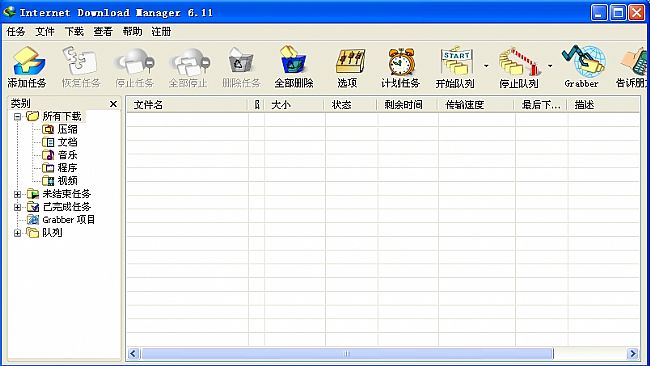The height and width of the screenshot is (366, 650).
Task: Sort by the 剩余时间 column header
Action: pos(408,105)
